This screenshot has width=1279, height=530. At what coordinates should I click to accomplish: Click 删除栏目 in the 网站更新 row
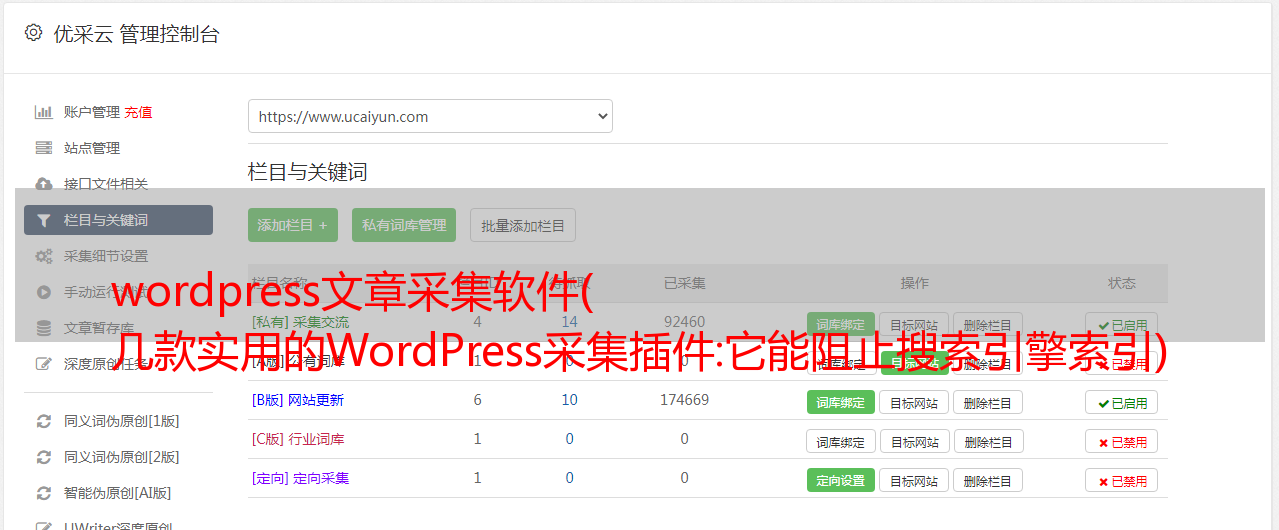coord(988,402)
